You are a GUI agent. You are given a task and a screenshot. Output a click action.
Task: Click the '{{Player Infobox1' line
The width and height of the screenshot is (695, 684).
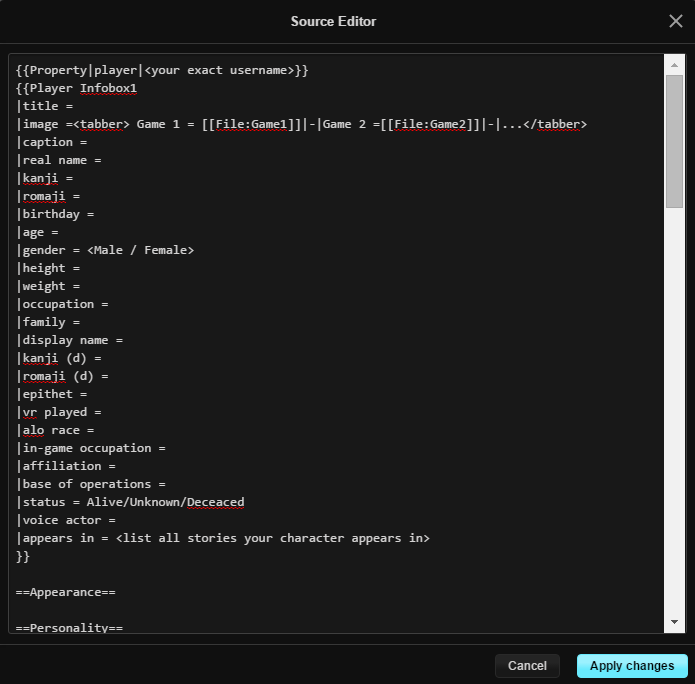pyautogui.click(x=76, y=88)
